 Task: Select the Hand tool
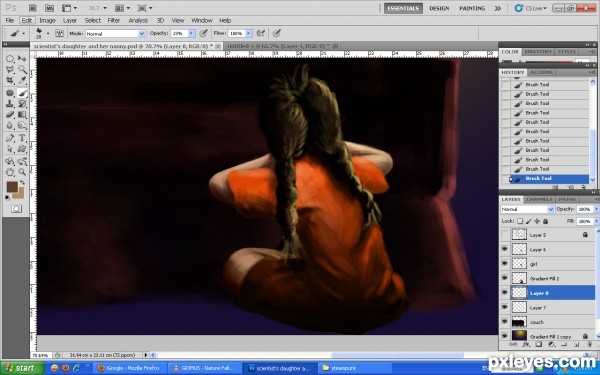[10, 172]
